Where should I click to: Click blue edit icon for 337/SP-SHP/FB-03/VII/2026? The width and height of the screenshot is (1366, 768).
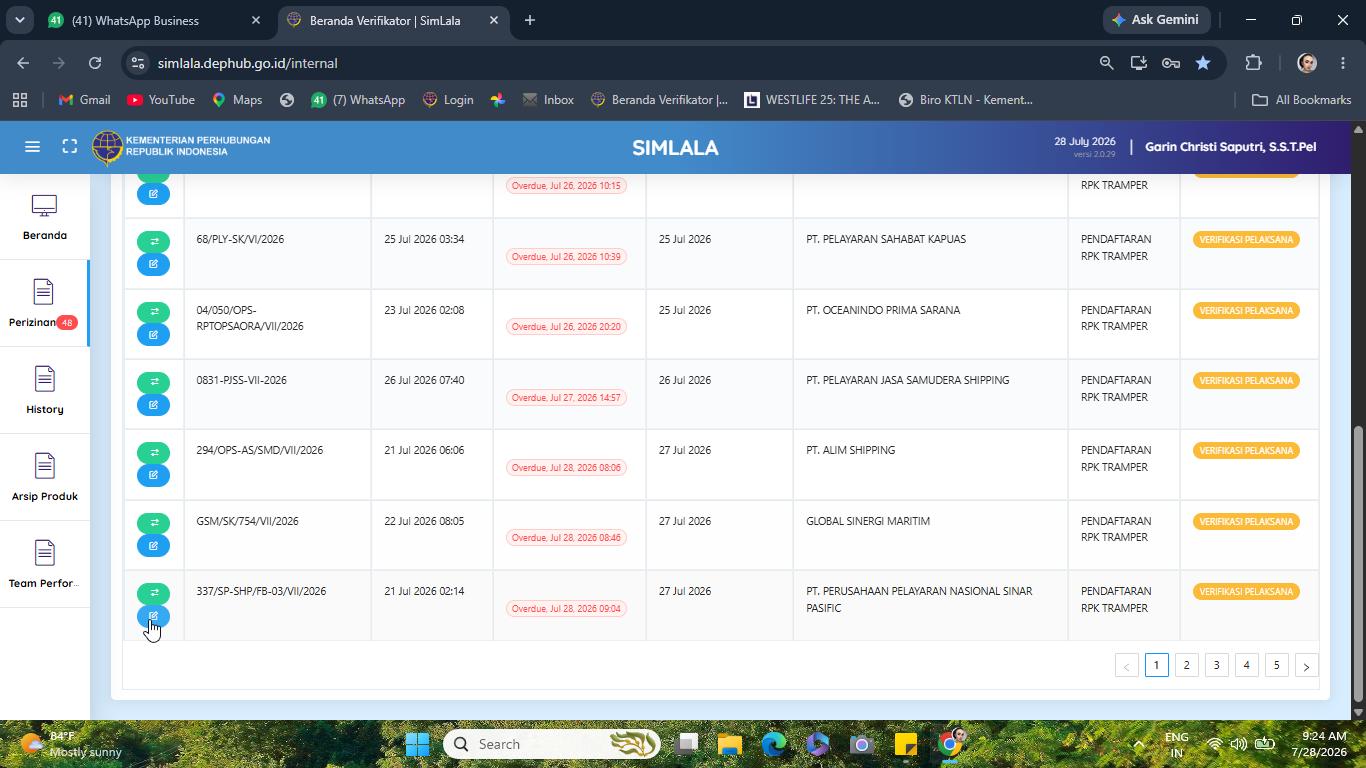153,616
